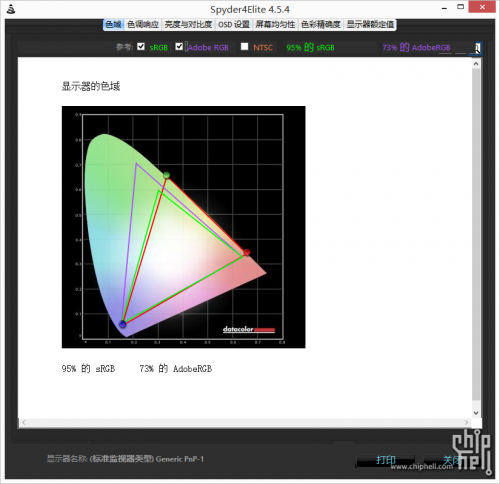Click the vertical scrollbar down arrow
The width and height of the screenshot is (500, 484).
[476, 413]
